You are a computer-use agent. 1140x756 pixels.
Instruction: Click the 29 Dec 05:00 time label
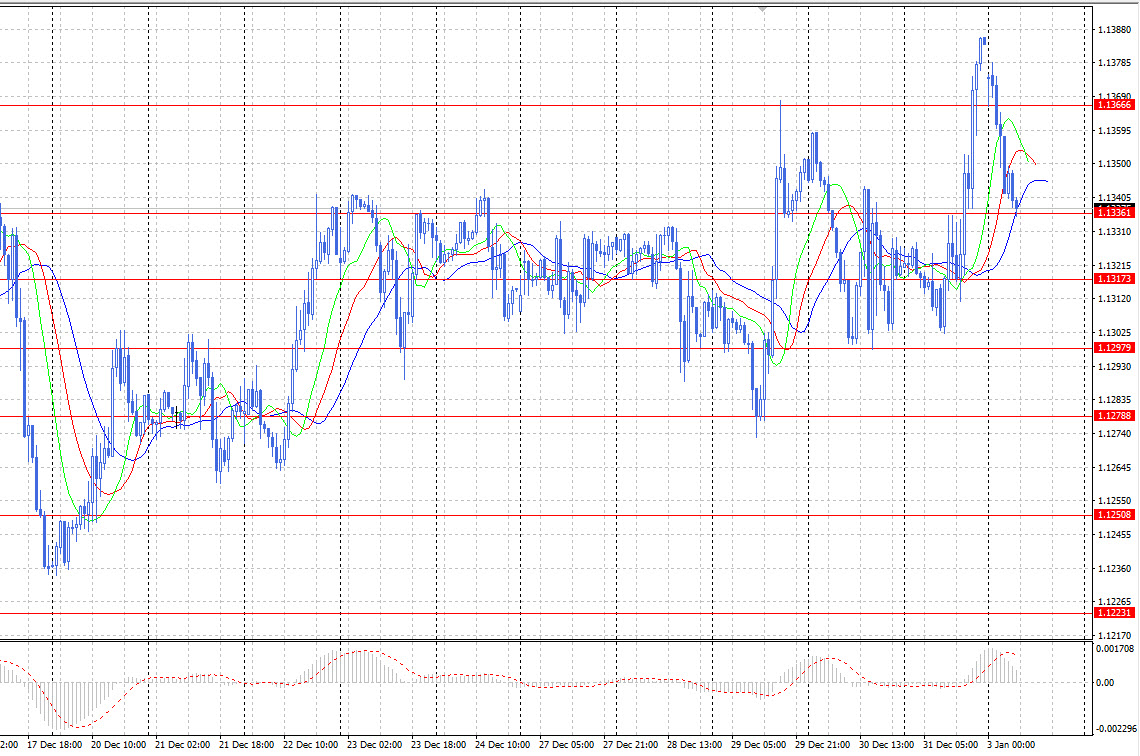coord(758,745)
